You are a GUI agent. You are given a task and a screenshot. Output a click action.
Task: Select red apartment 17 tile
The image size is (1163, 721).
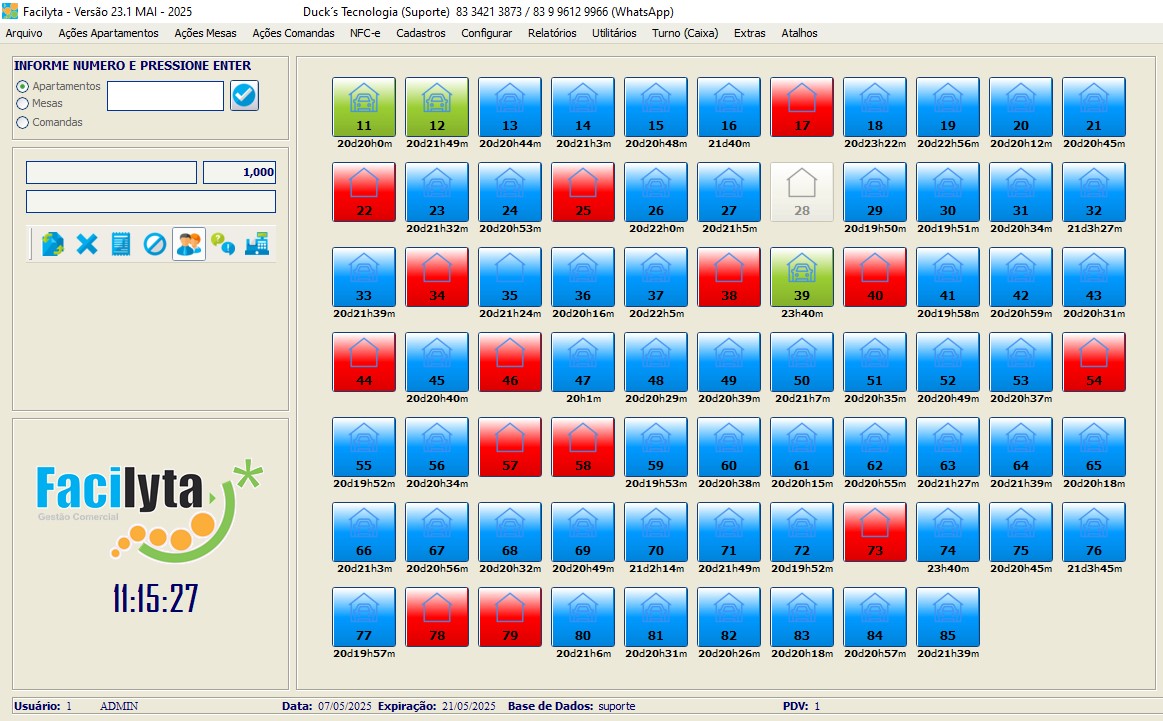pyautogui.click(x=802, y=107)
